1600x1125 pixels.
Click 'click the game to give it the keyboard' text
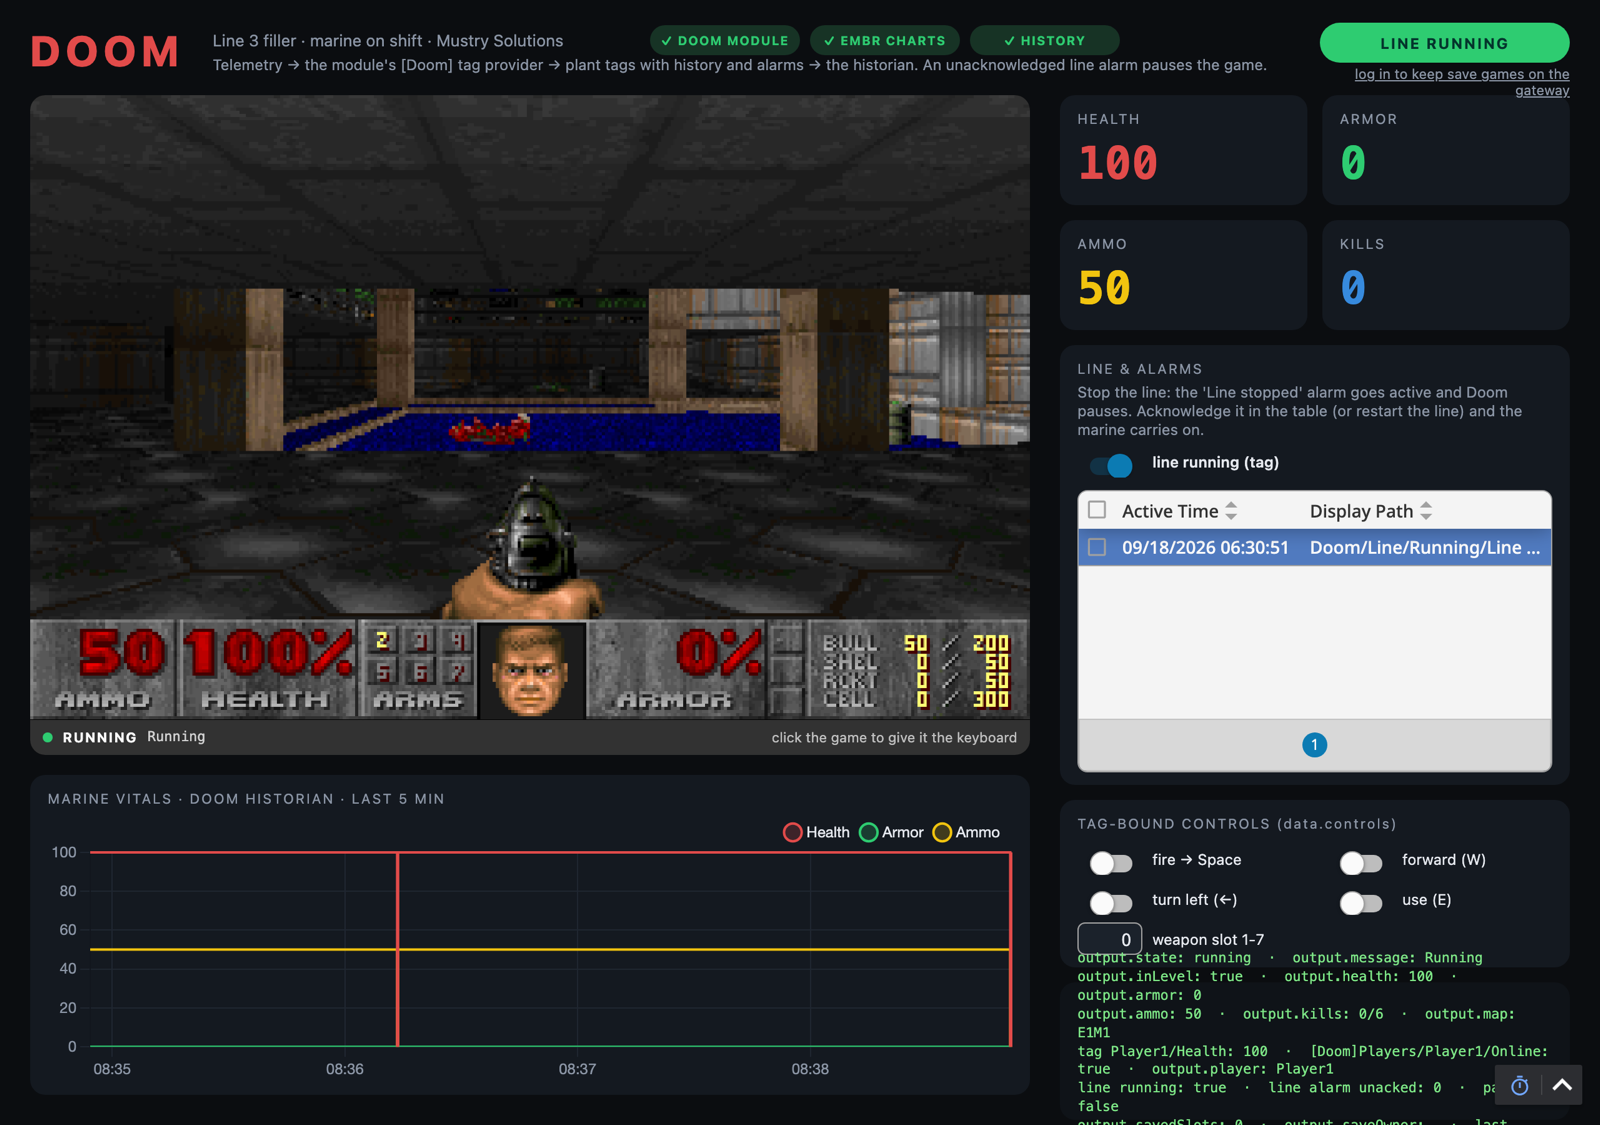point(894,738)
